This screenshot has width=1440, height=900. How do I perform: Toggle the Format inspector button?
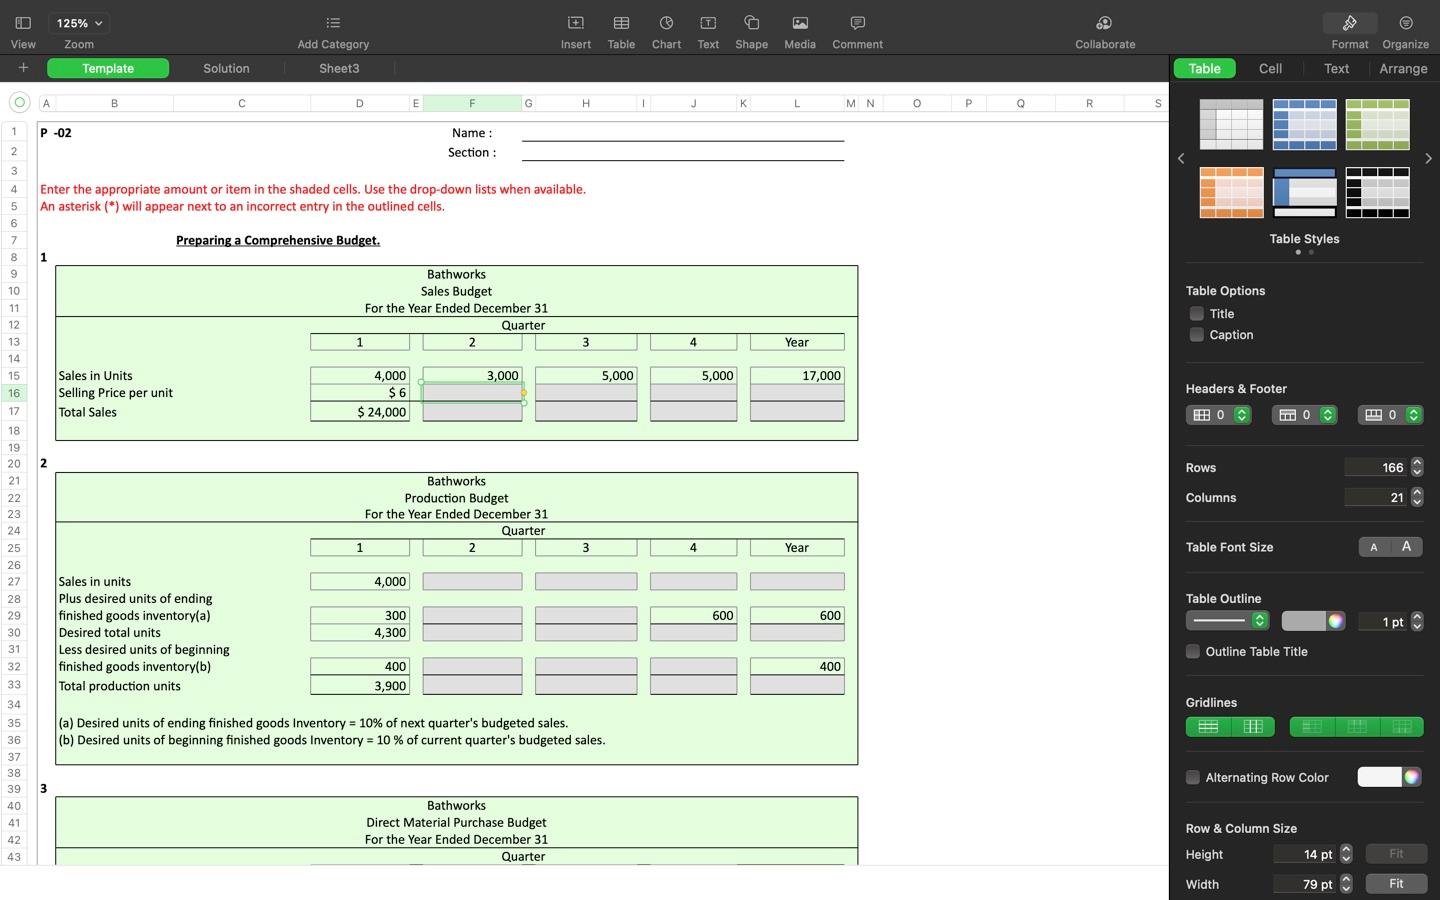pyautogui.click(x=1350, y=23)
